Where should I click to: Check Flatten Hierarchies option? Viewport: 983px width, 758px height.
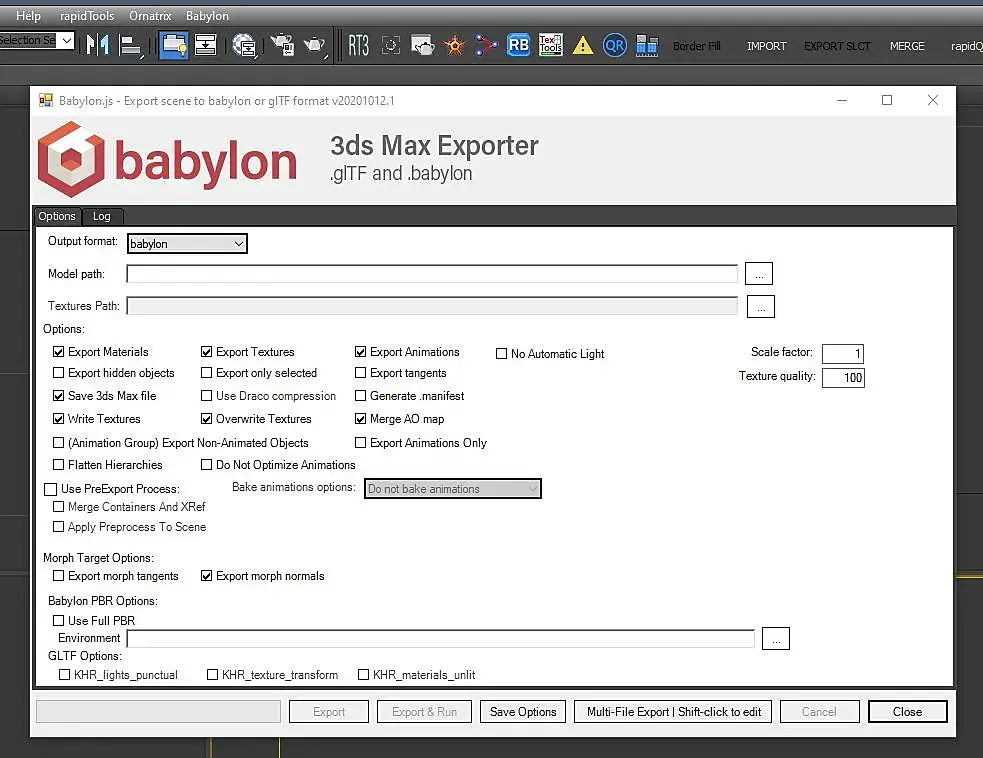point(58,465)
